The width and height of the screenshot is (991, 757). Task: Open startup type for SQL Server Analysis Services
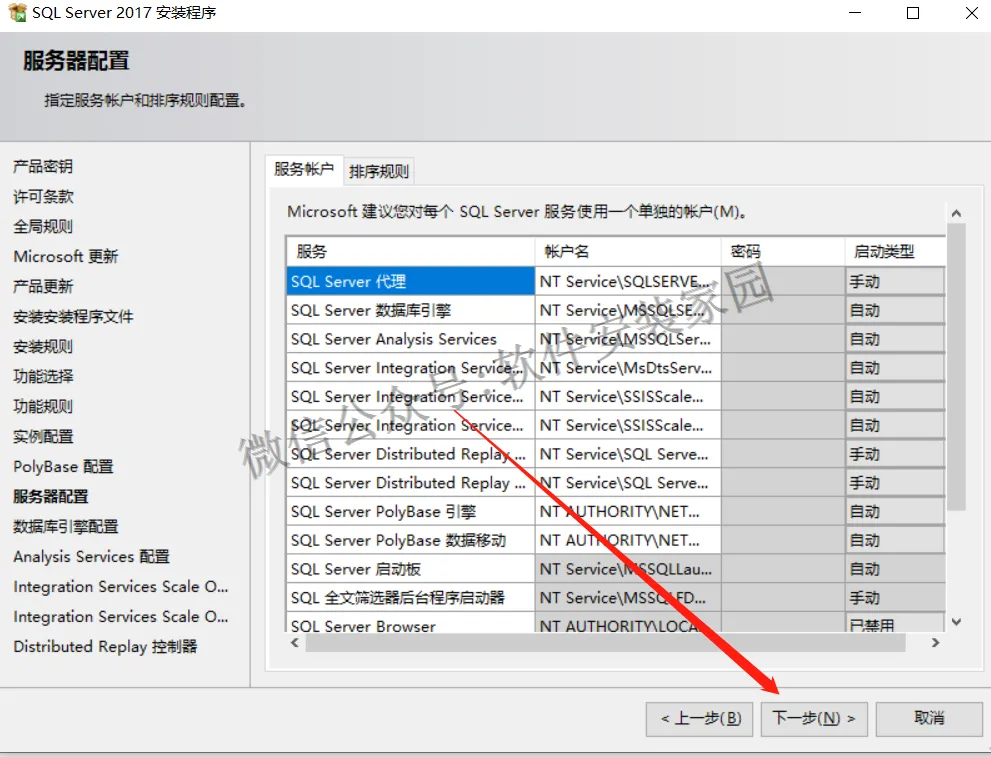[x=895, y=339]
